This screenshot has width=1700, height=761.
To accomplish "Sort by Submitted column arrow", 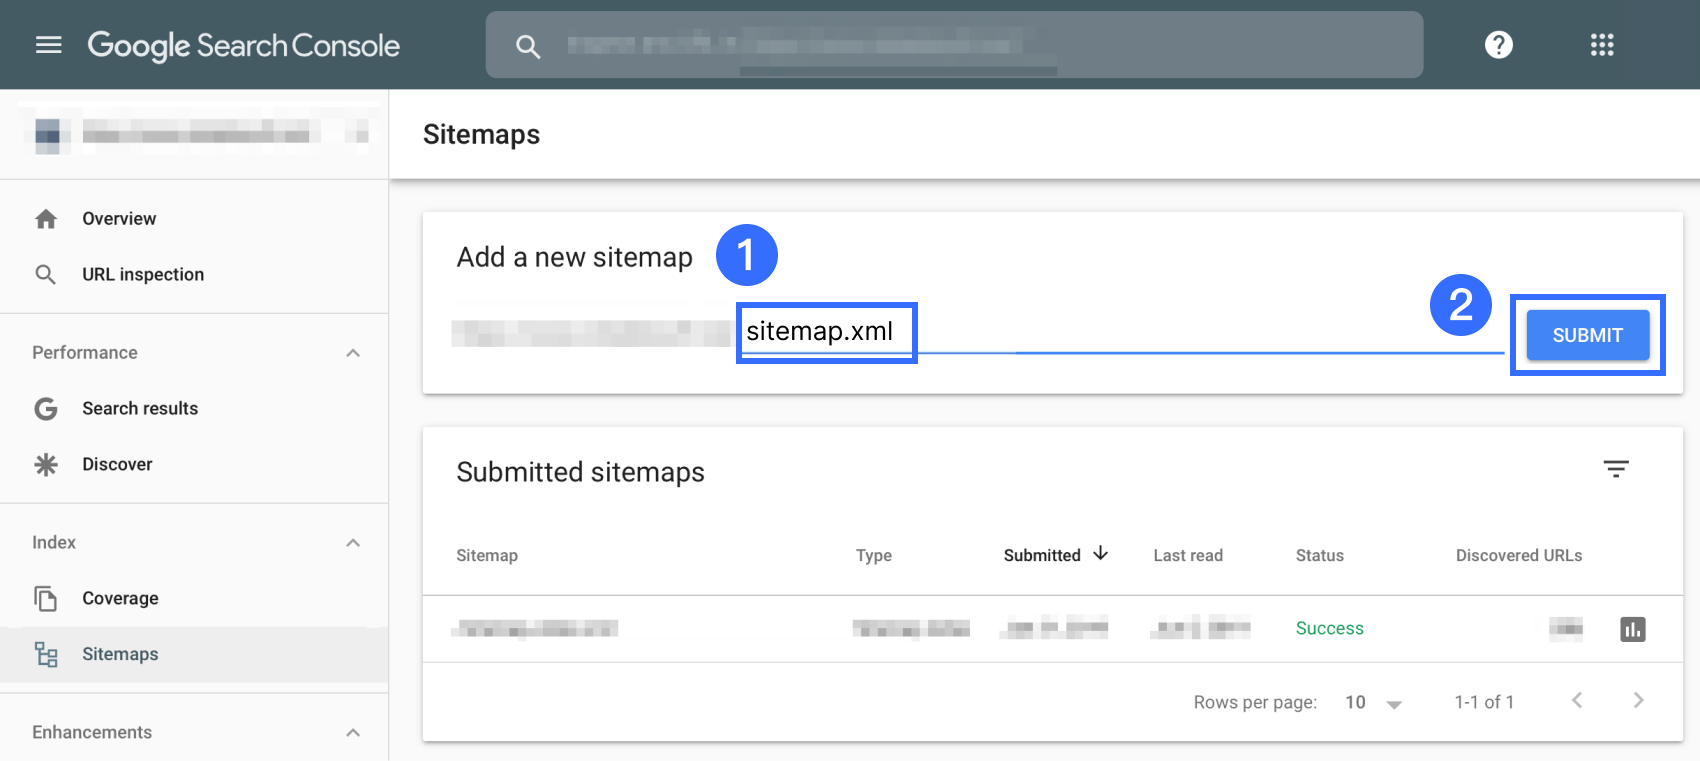I will point(1101,554).
